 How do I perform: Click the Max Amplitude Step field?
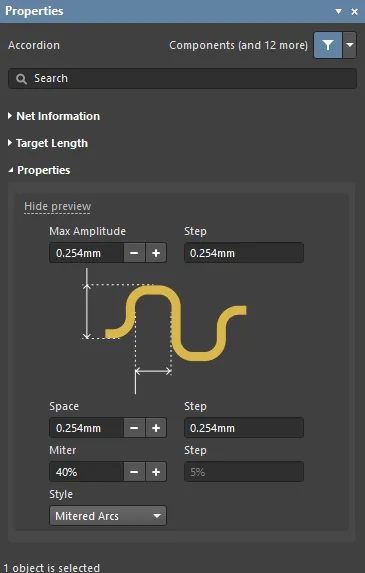coord(244,253)
